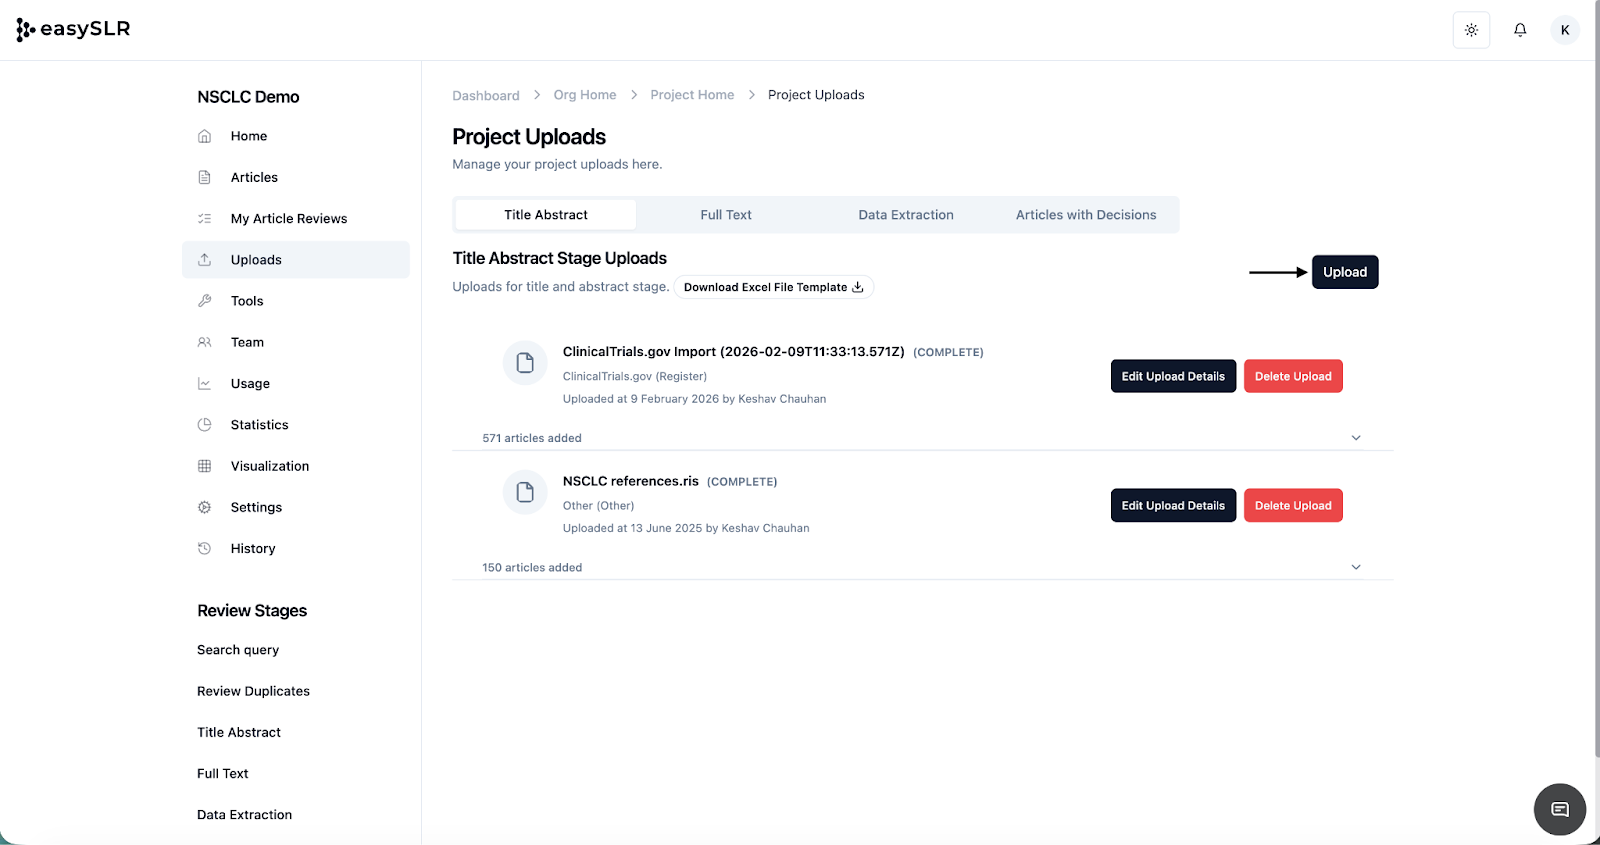This screenshot has width=1600, height=845.
Task: Open the chat support bubble icon
Action: point(1559,809)
